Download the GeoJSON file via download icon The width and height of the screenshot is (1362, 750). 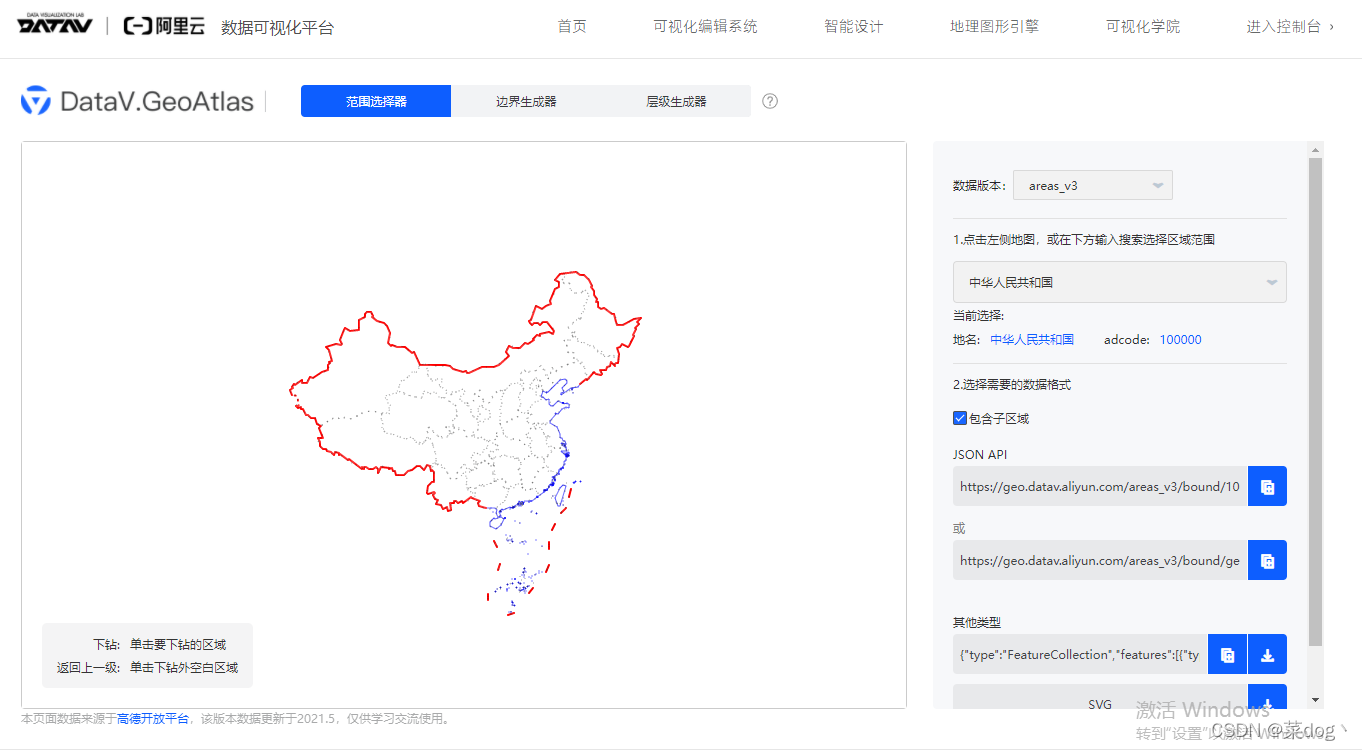pyautogui.click(x=1267, y=654)
